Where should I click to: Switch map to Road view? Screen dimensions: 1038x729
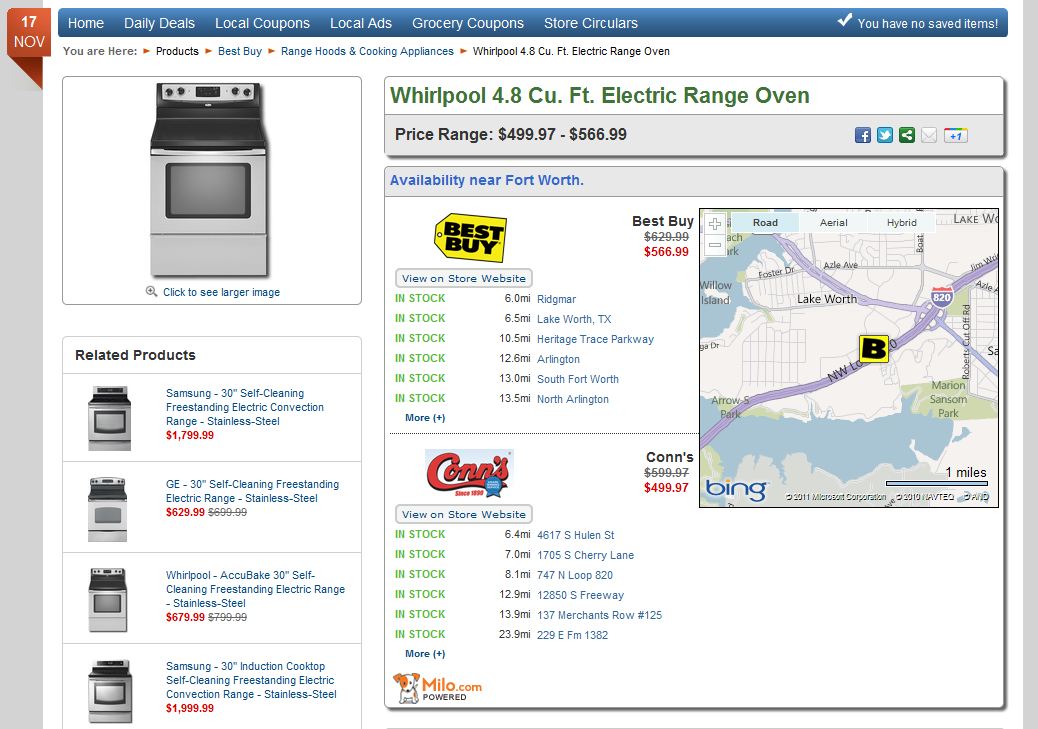click(x=765, y=222)
